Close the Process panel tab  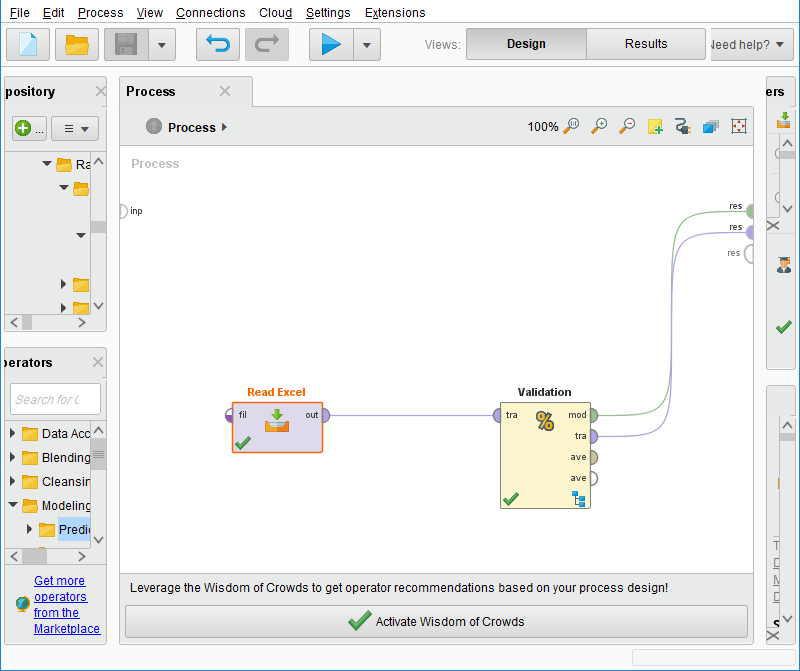point(225,91)
